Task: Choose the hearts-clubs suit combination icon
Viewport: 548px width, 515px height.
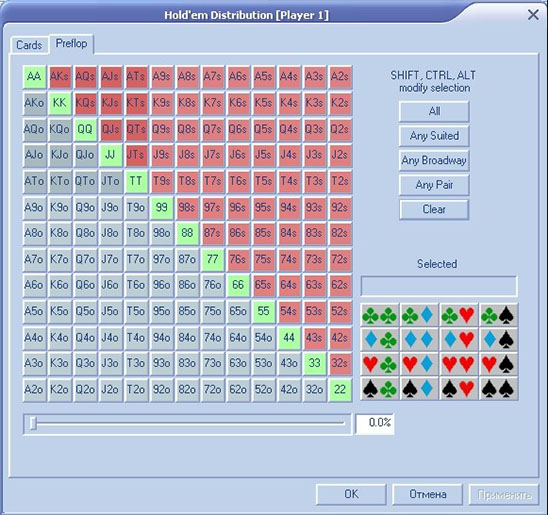Action: tap(380, 364)
